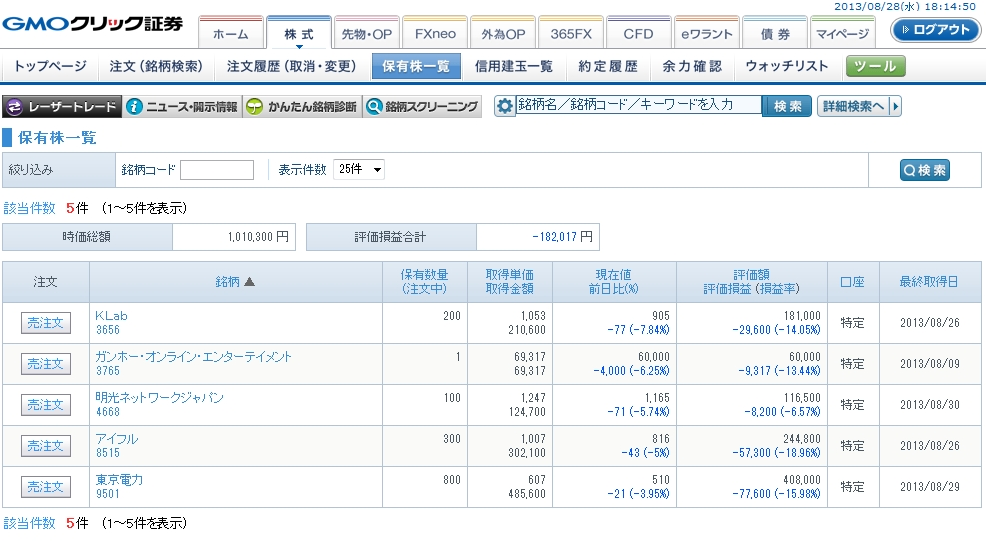
Task: Click the 銘柄コード filter input field
Action: [217, 170]
